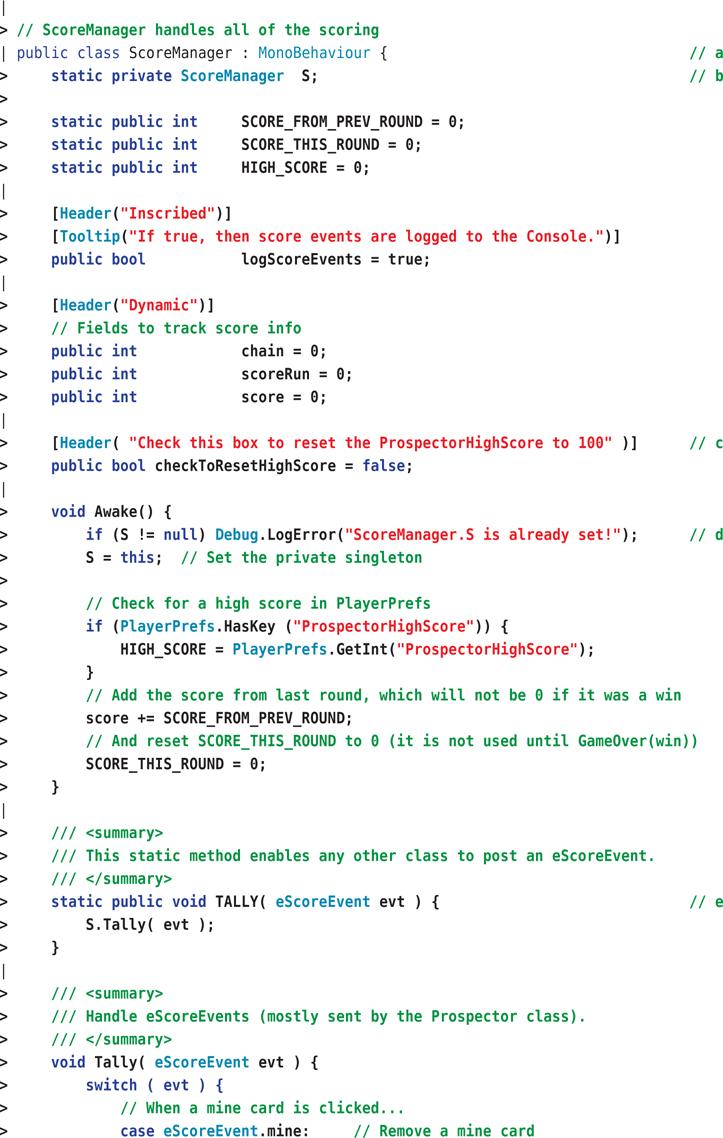
Task: Click the class name "ScoreManager" in the class declaration
Action: (181, 53)
